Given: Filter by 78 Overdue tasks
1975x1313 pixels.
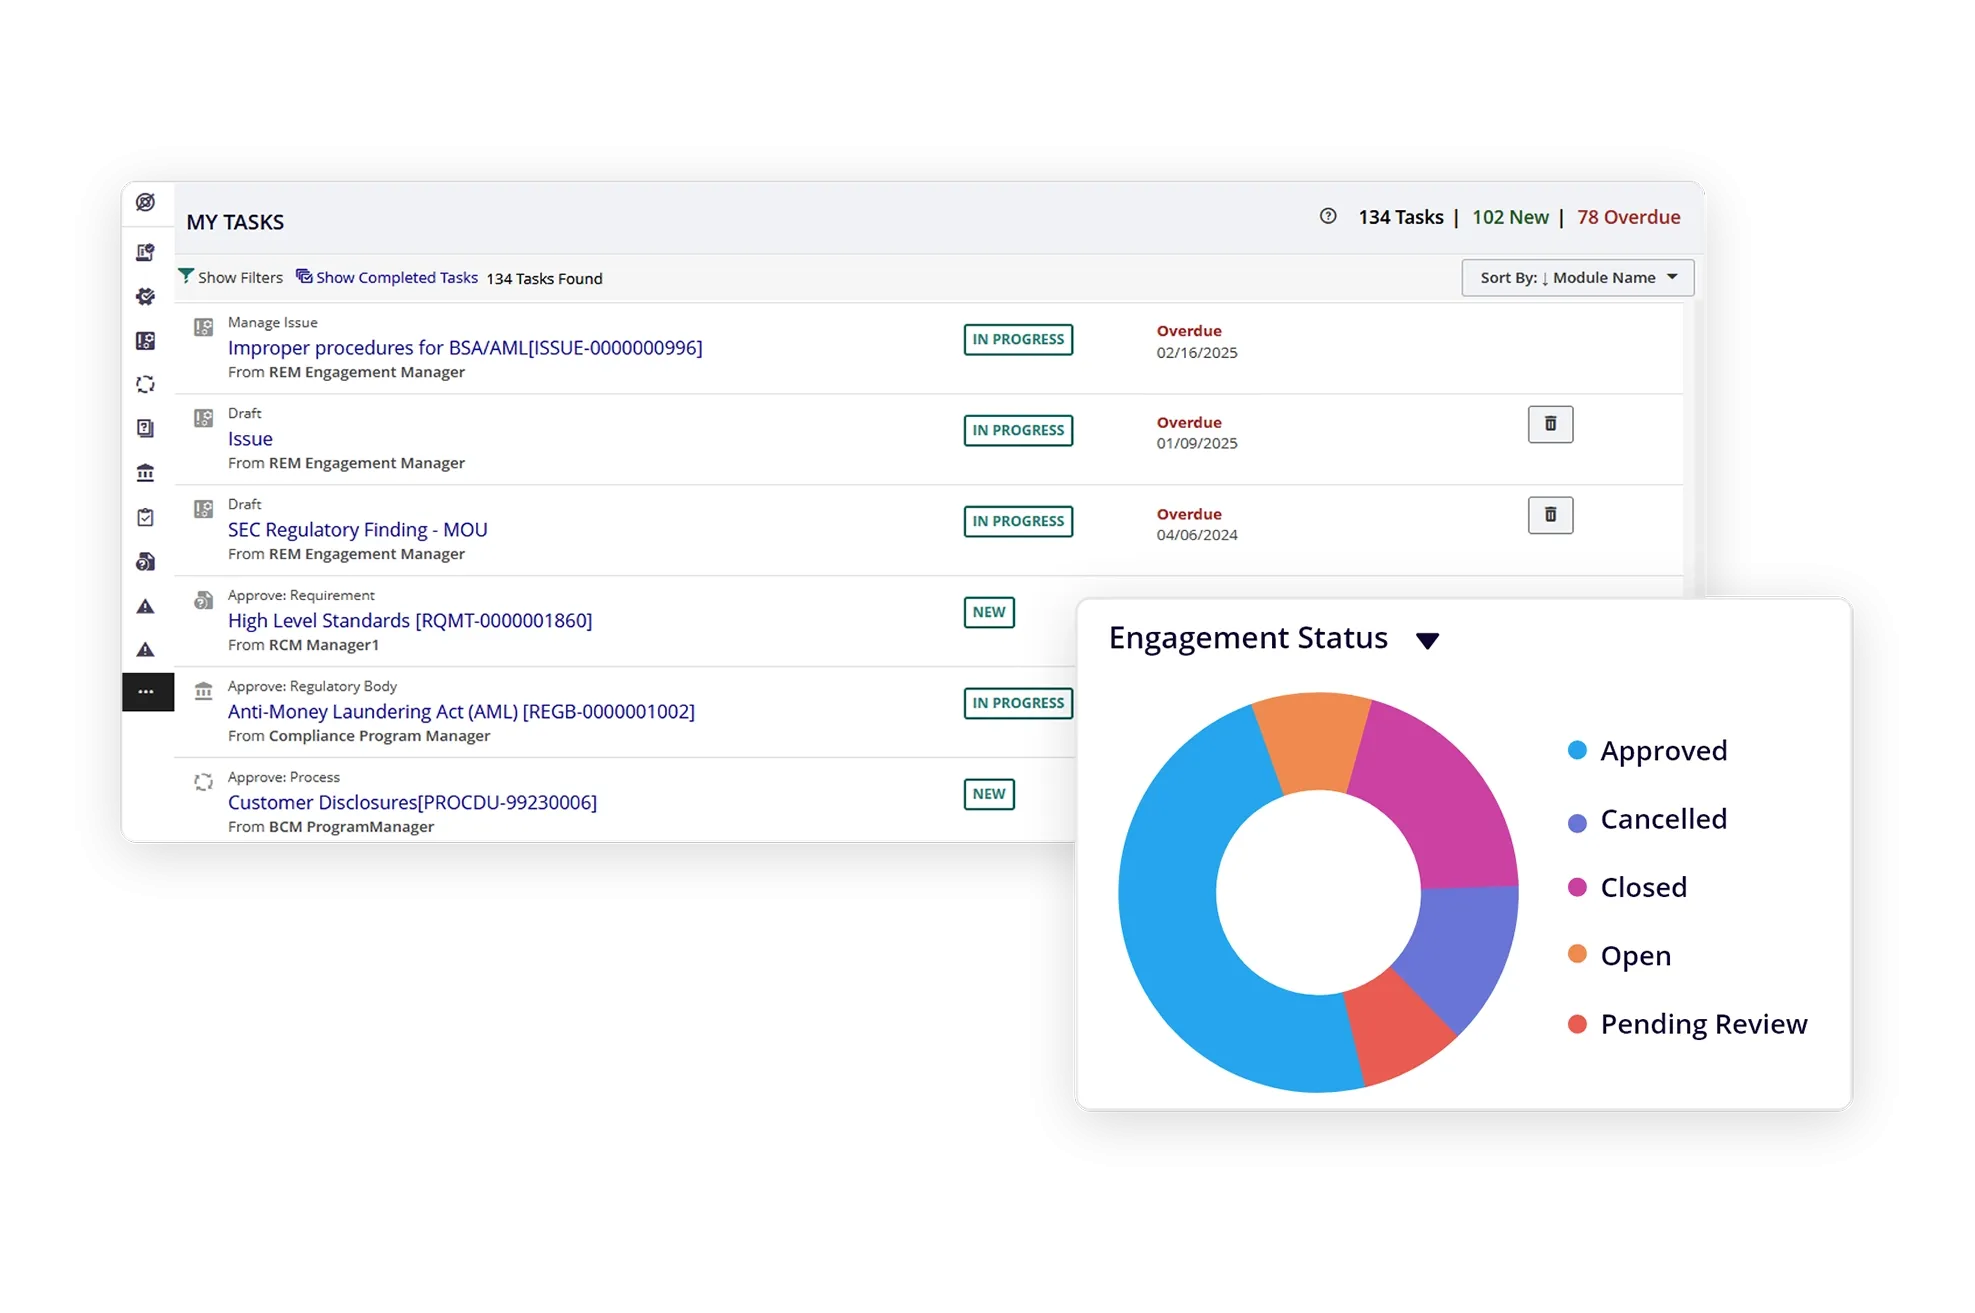Looking at the screenshot, I should coord(1628,217).
